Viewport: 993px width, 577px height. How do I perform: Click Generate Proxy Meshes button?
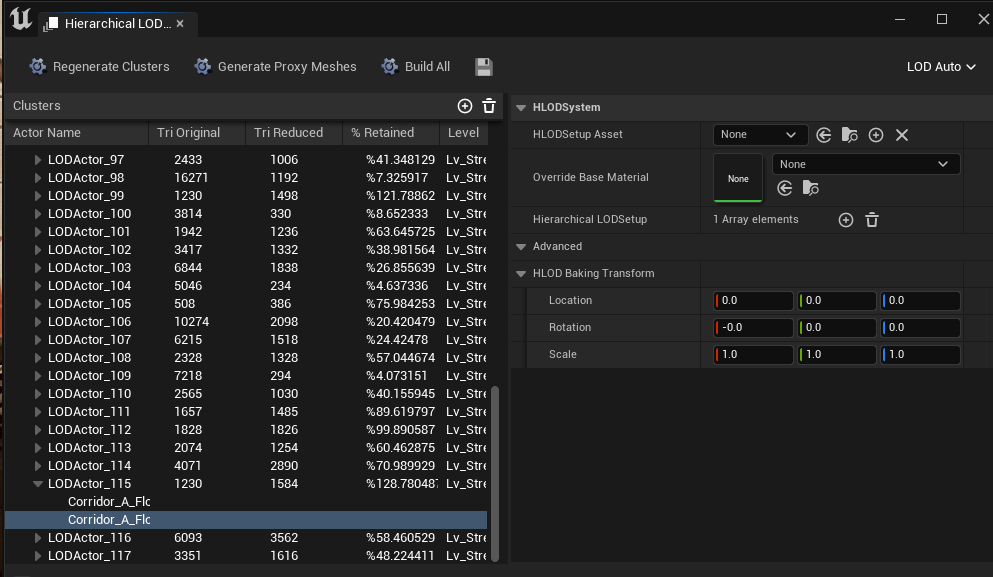click(x=275, y=67)
